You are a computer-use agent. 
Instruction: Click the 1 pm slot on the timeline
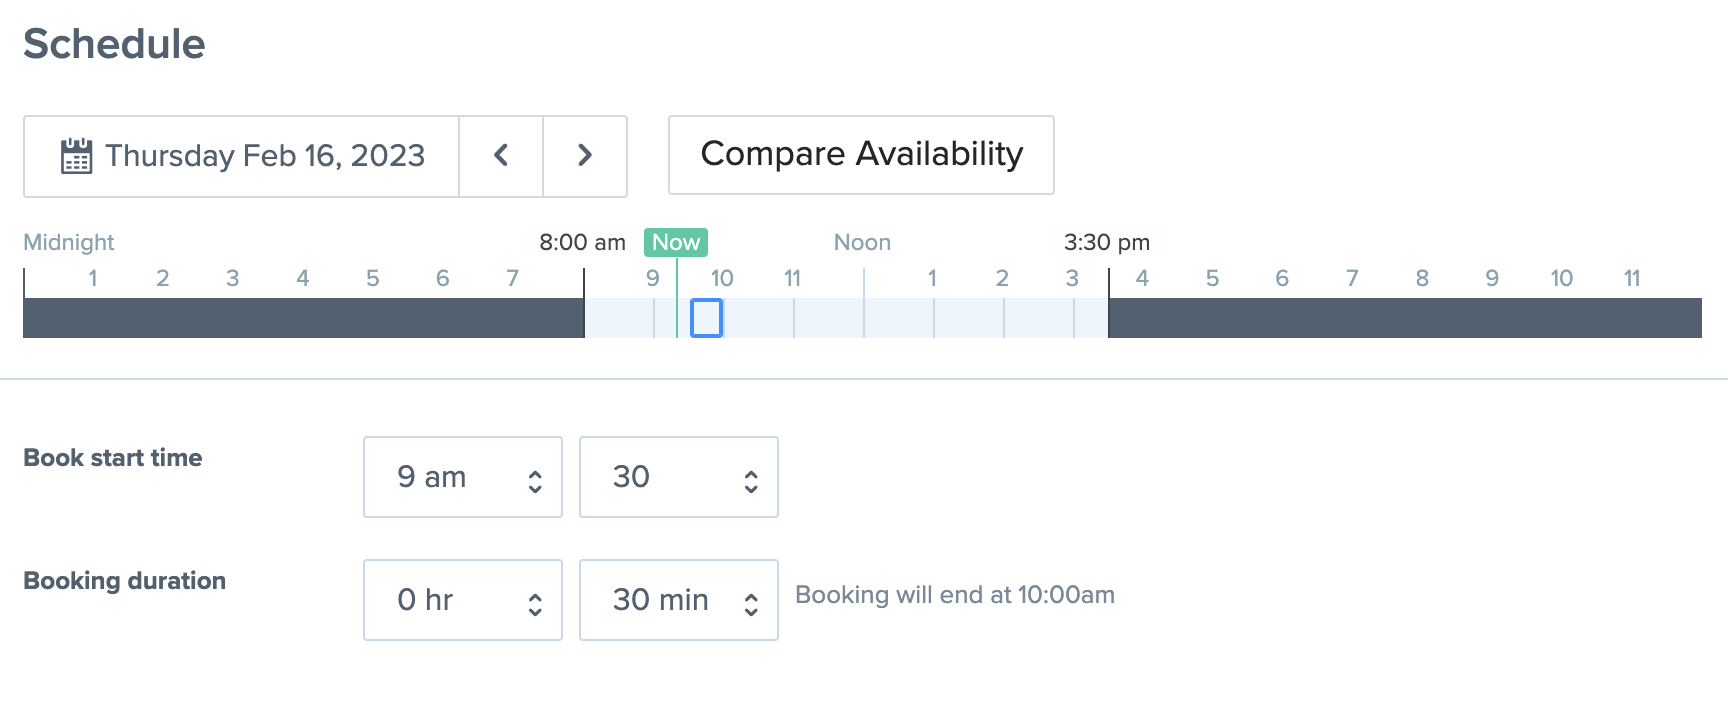(x=969, y=318)
